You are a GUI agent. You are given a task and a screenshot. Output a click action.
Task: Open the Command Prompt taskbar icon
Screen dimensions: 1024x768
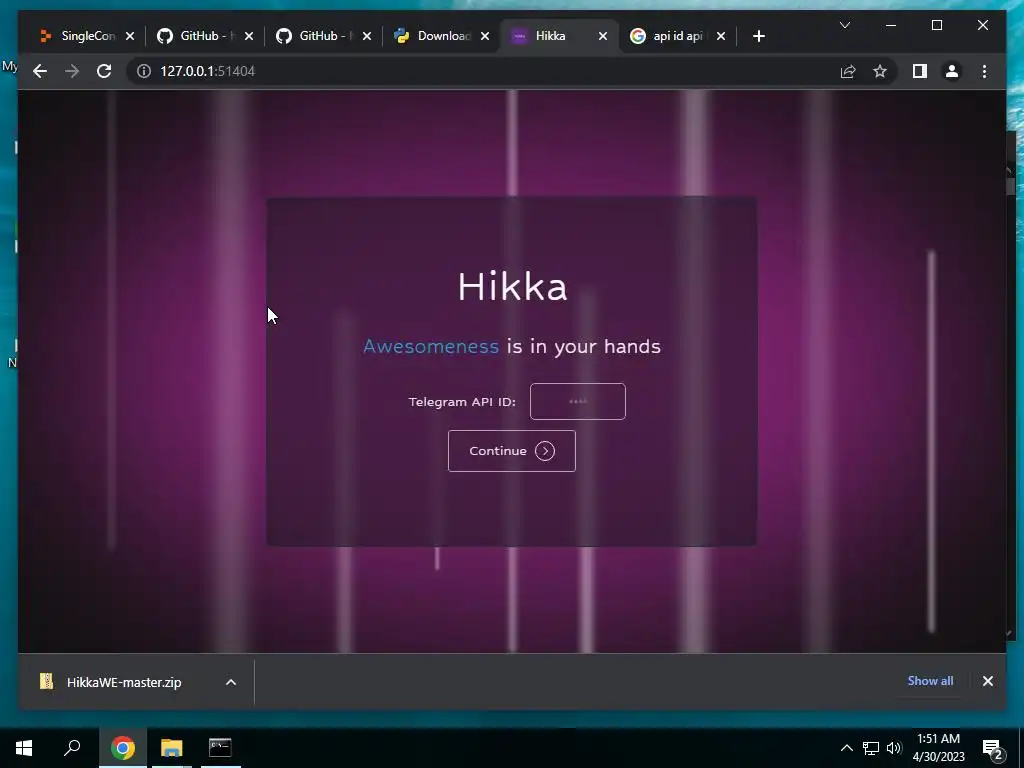pyautogui.click(x=220, y=748)
